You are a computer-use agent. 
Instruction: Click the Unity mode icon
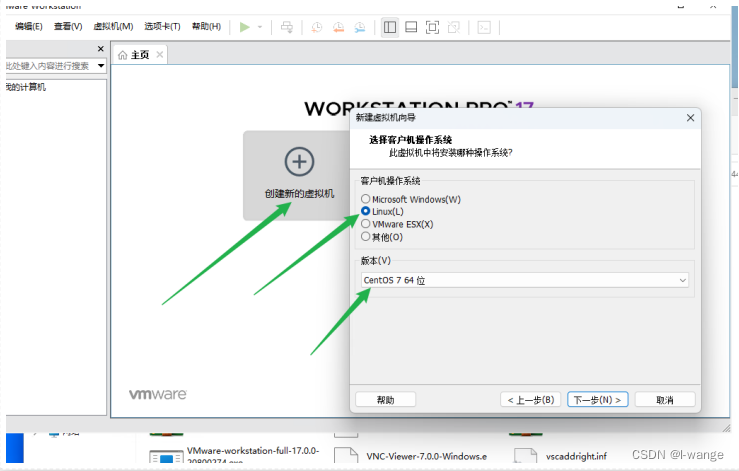coord(454,27)
